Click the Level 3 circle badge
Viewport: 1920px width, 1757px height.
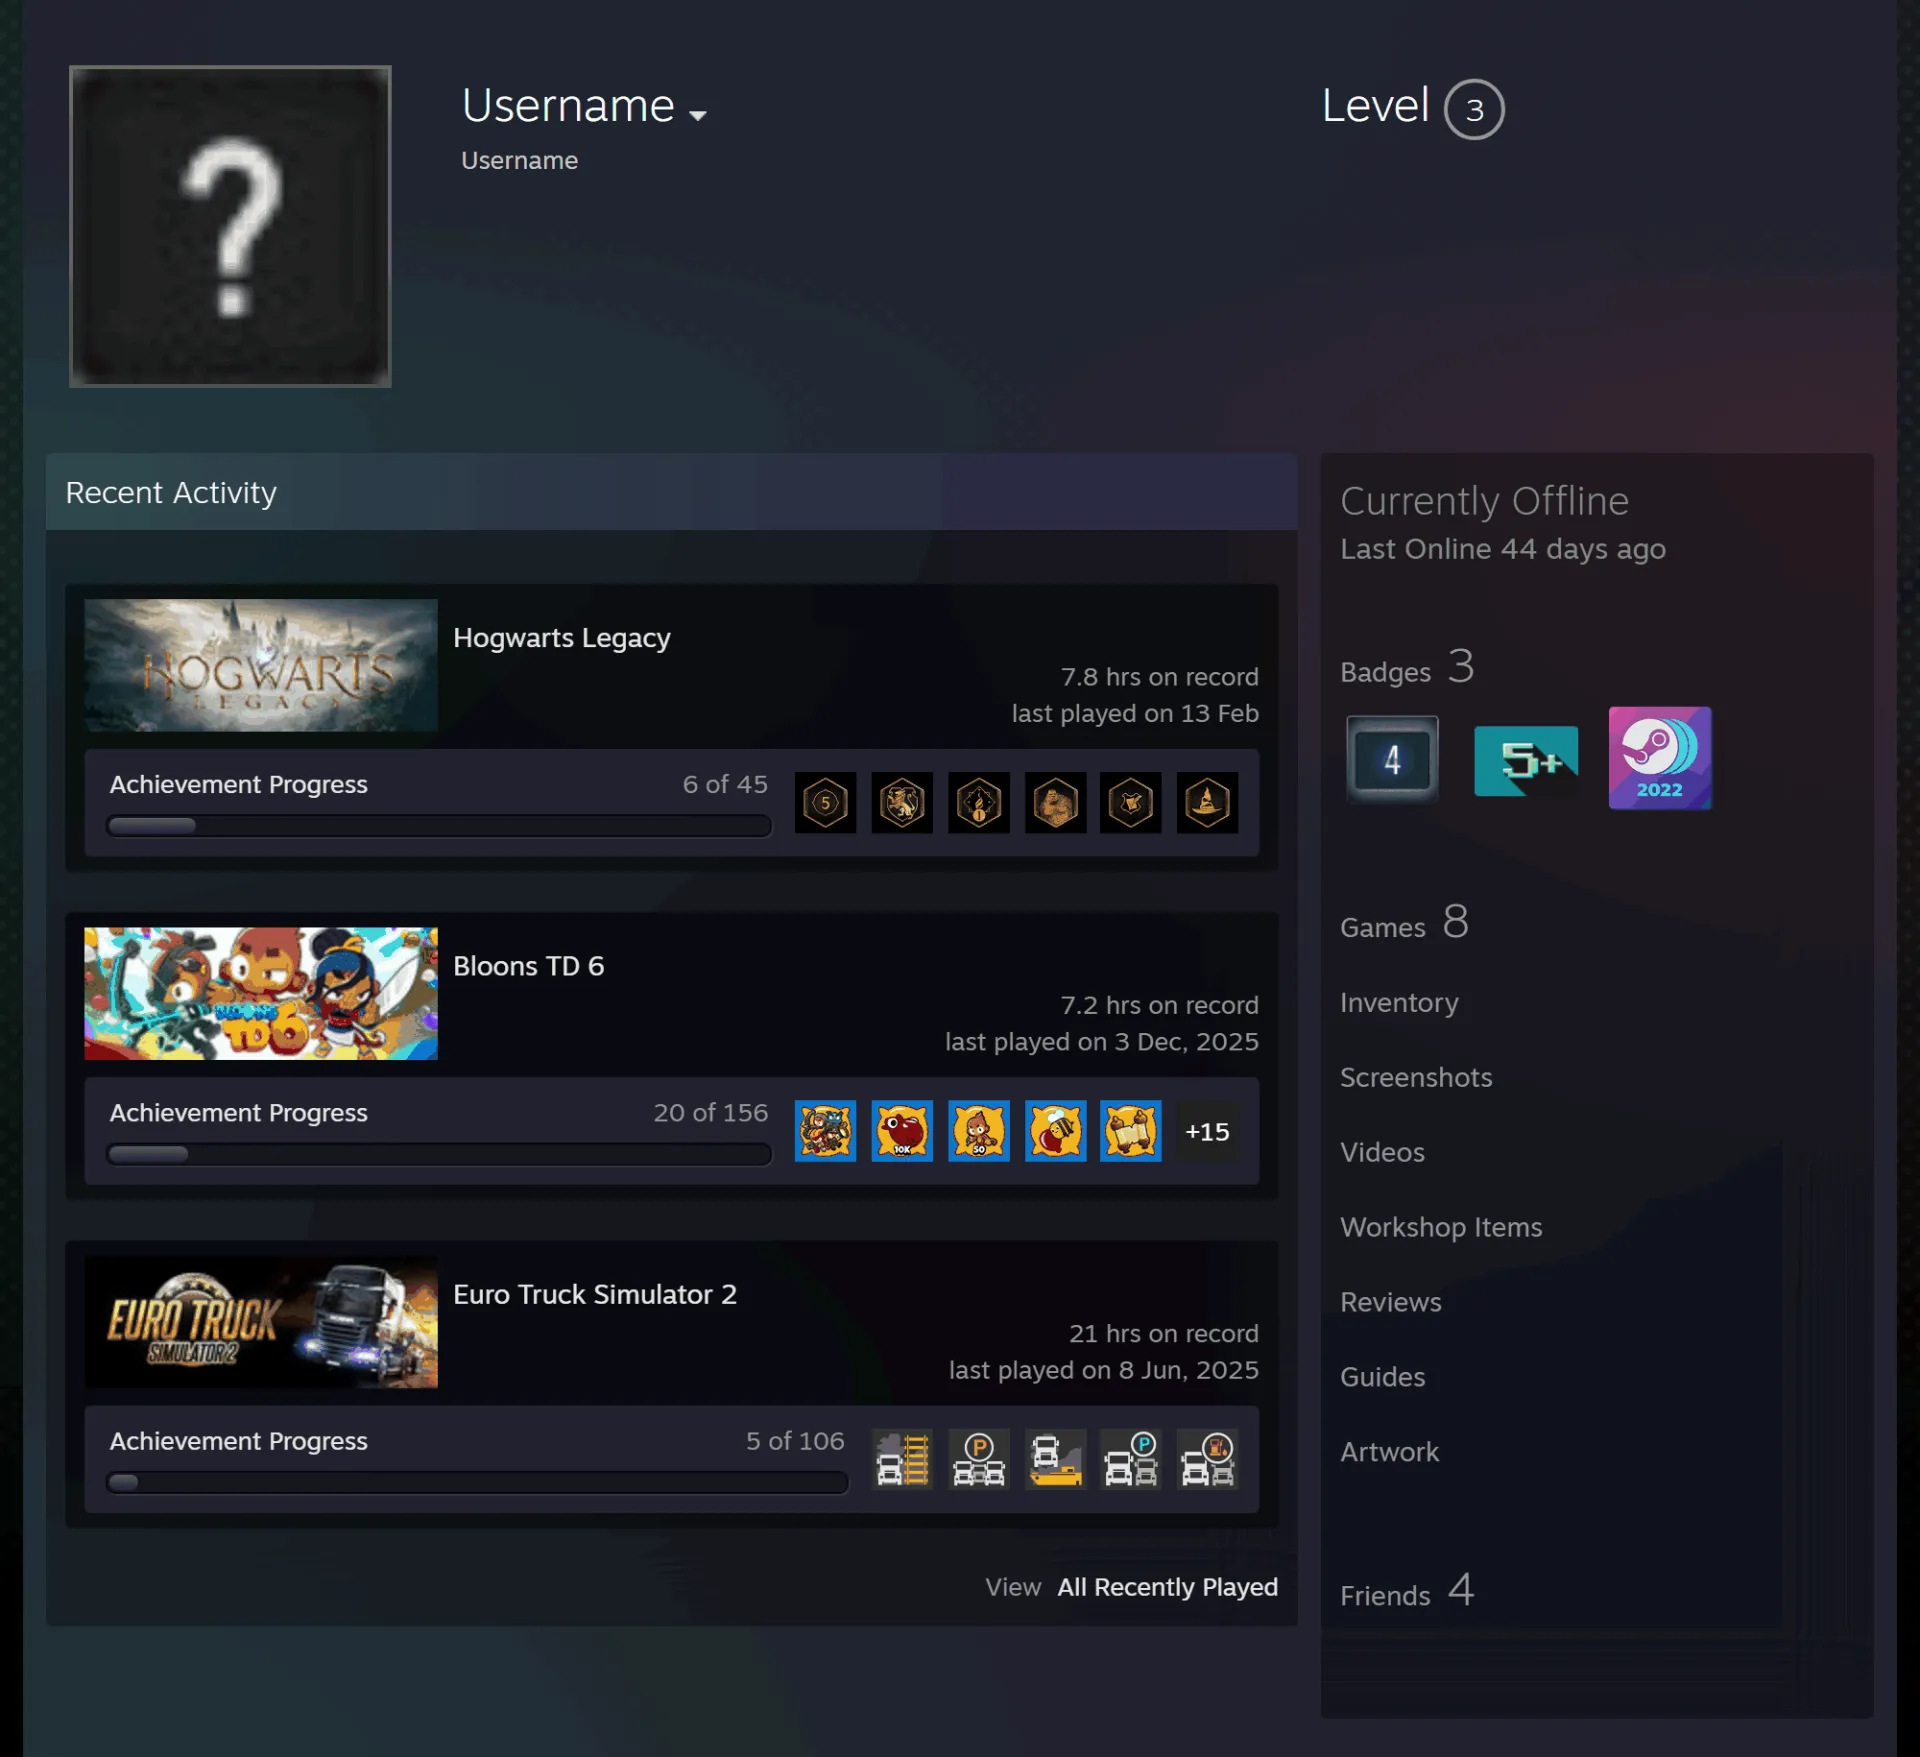click(1474, 109)
